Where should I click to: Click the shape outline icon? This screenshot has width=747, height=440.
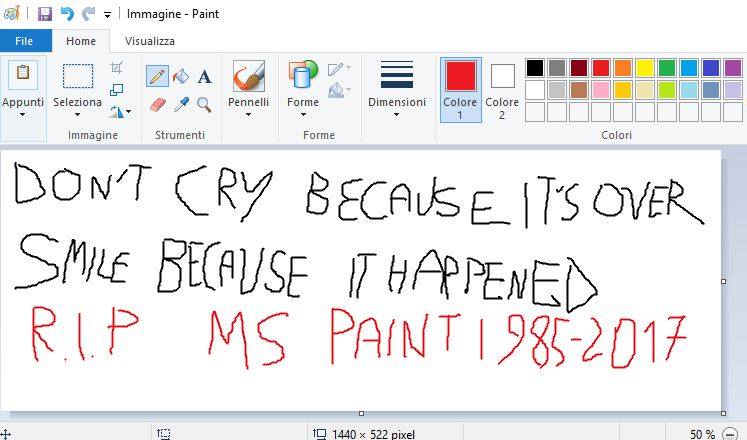(336, 69)
